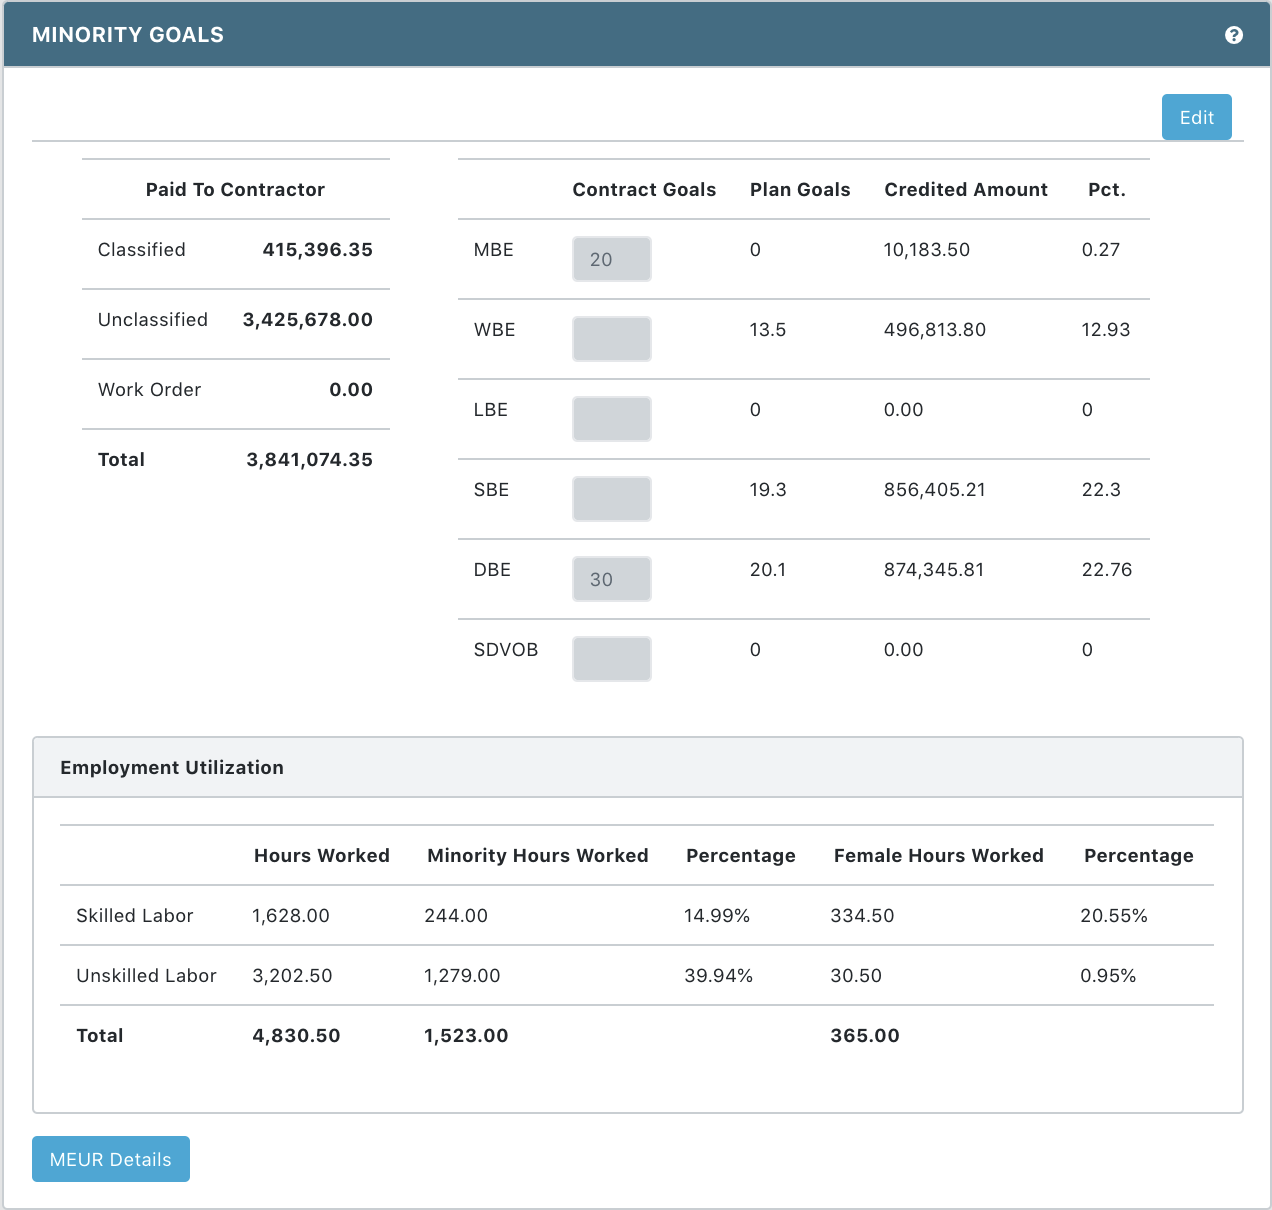
Task: Click Skilled minority hours 244.00
Action: click(x=456, y=916)
